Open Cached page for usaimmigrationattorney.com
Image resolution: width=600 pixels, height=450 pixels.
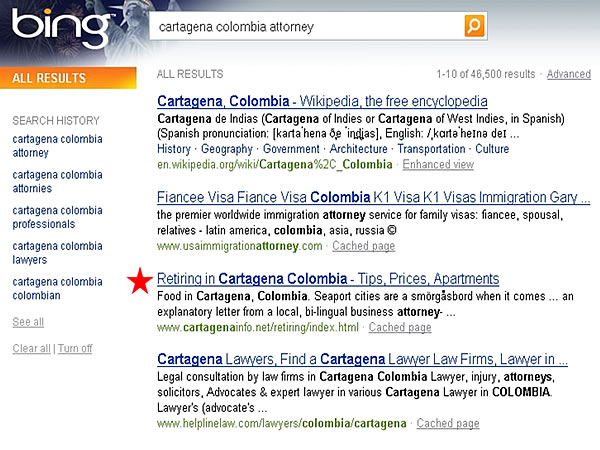pyautogui.click(x=363, y=246)
